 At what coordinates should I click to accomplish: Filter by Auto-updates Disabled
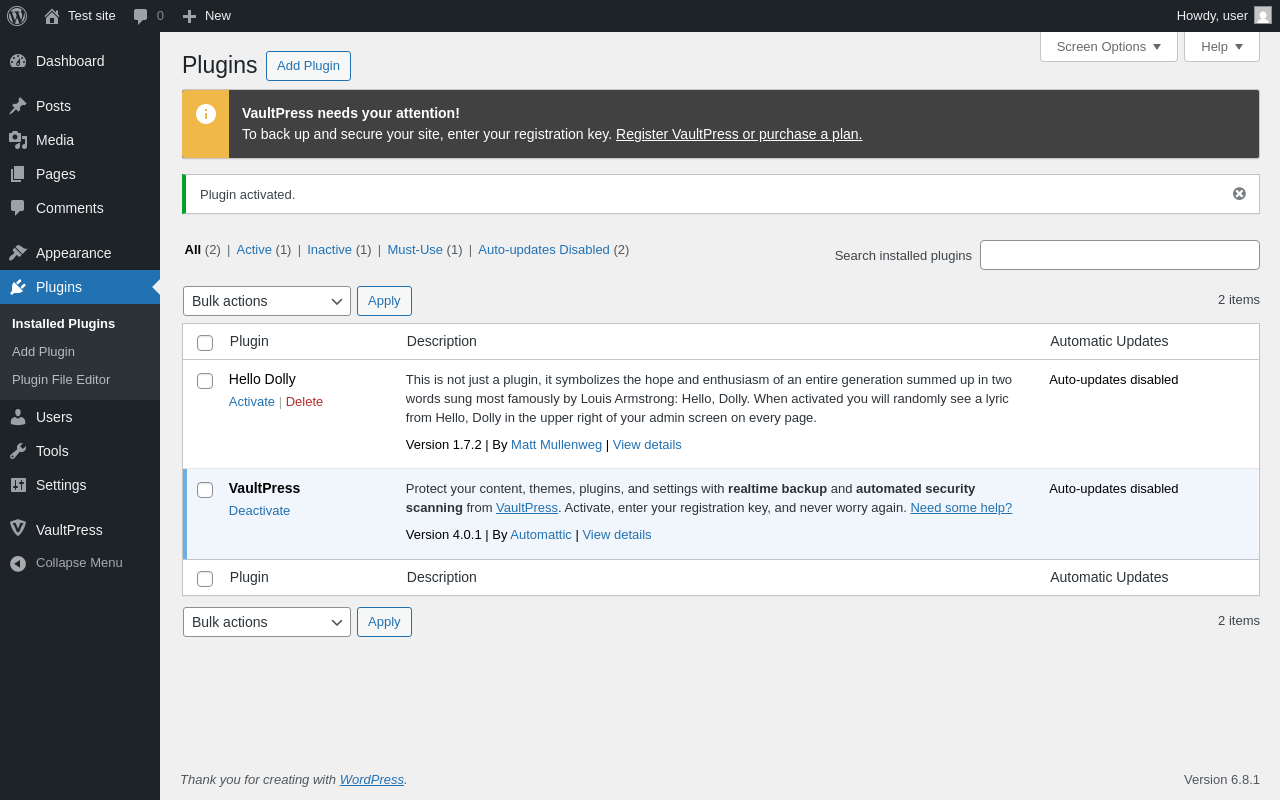(x=544, y=250)
